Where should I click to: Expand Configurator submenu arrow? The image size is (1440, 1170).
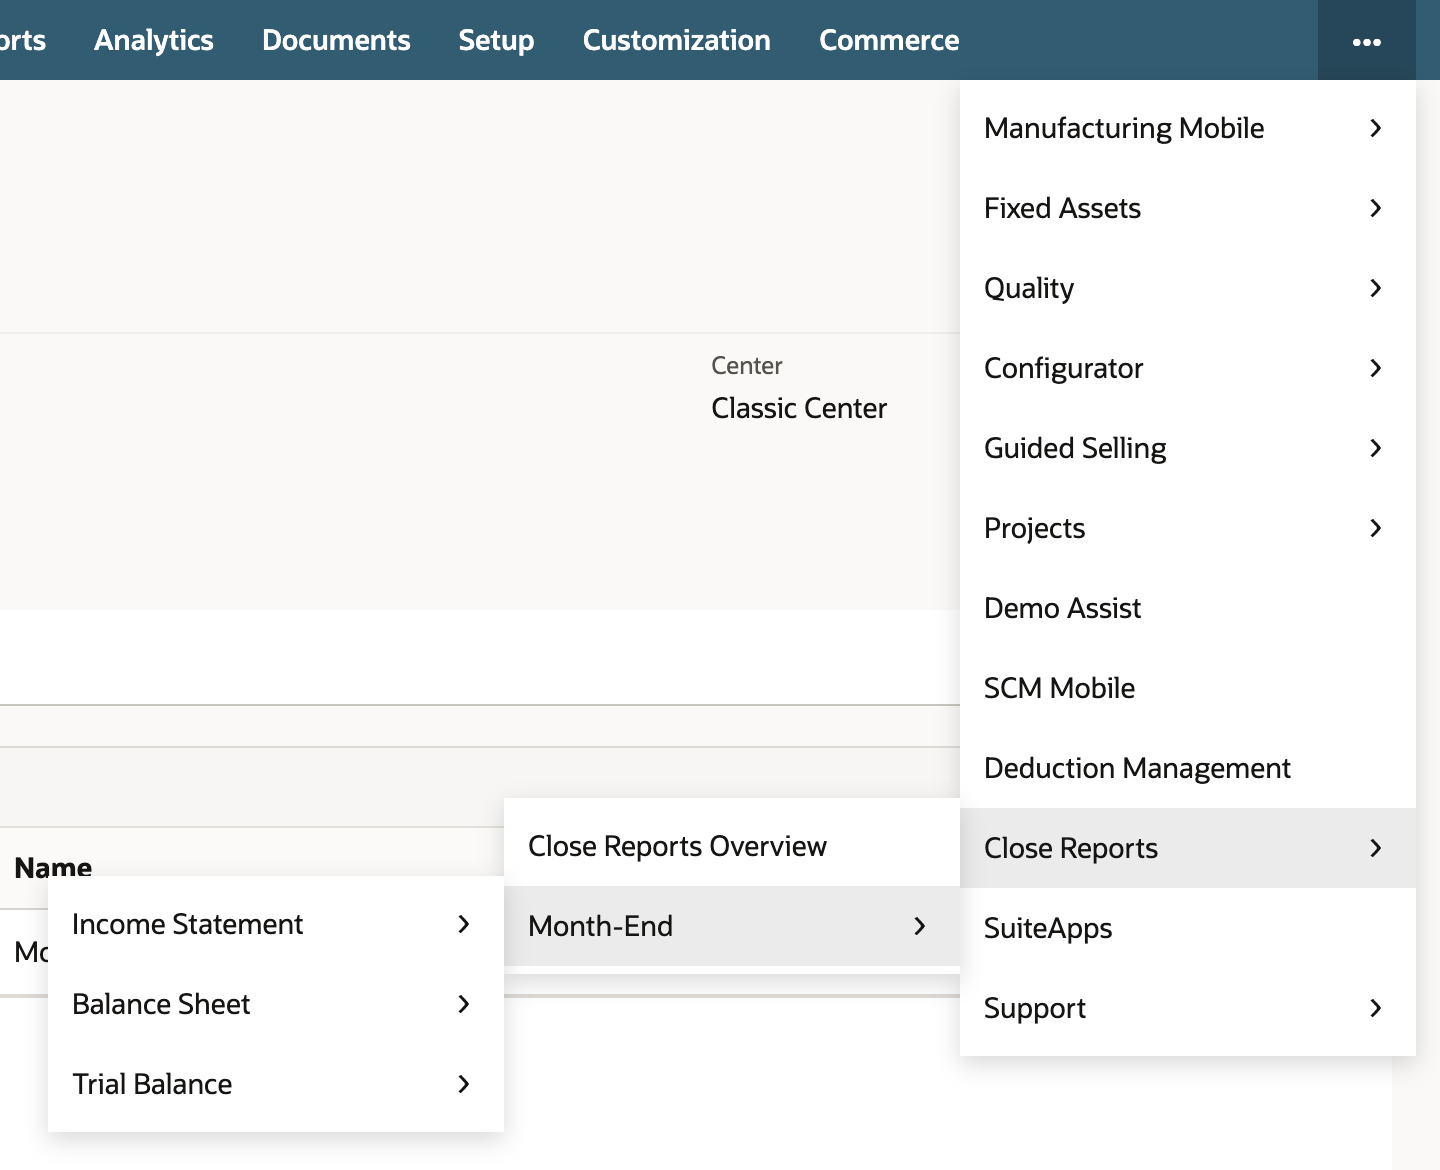tap(1376, 368)
